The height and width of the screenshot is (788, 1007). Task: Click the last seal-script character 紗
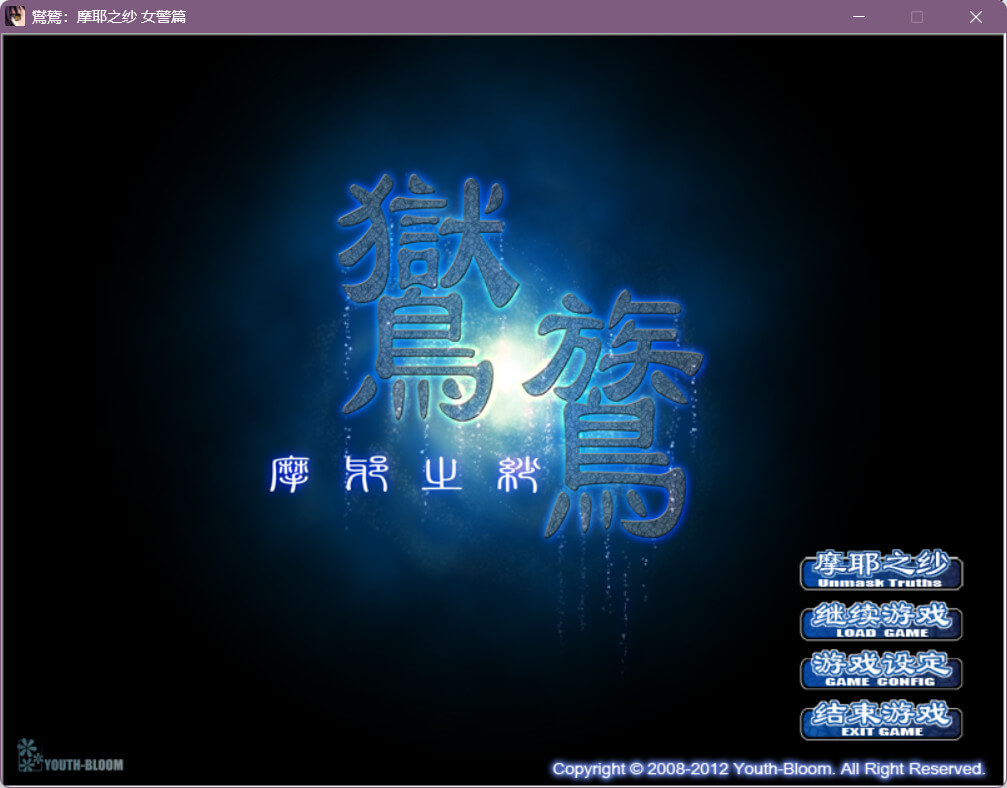pyautogui.click(x=517, y=473)
